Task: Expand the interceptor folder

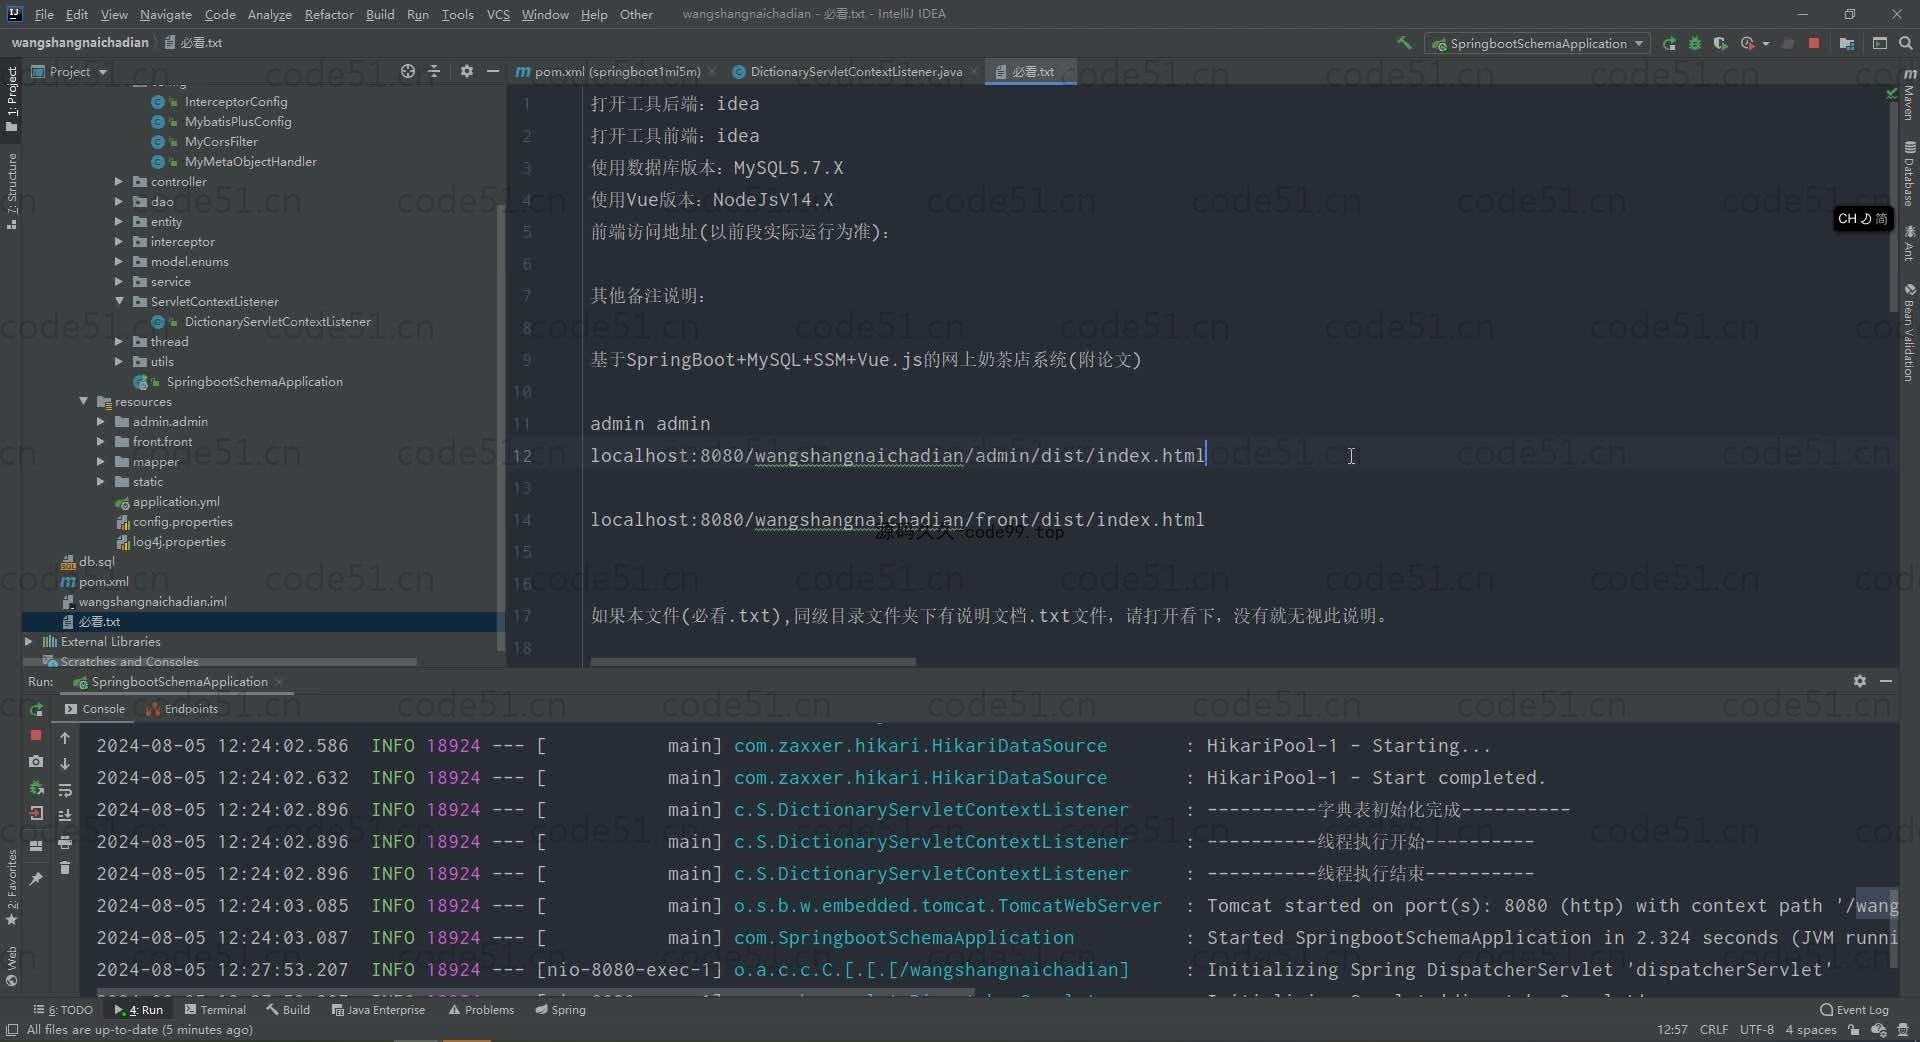Action: tap(119, 241)
